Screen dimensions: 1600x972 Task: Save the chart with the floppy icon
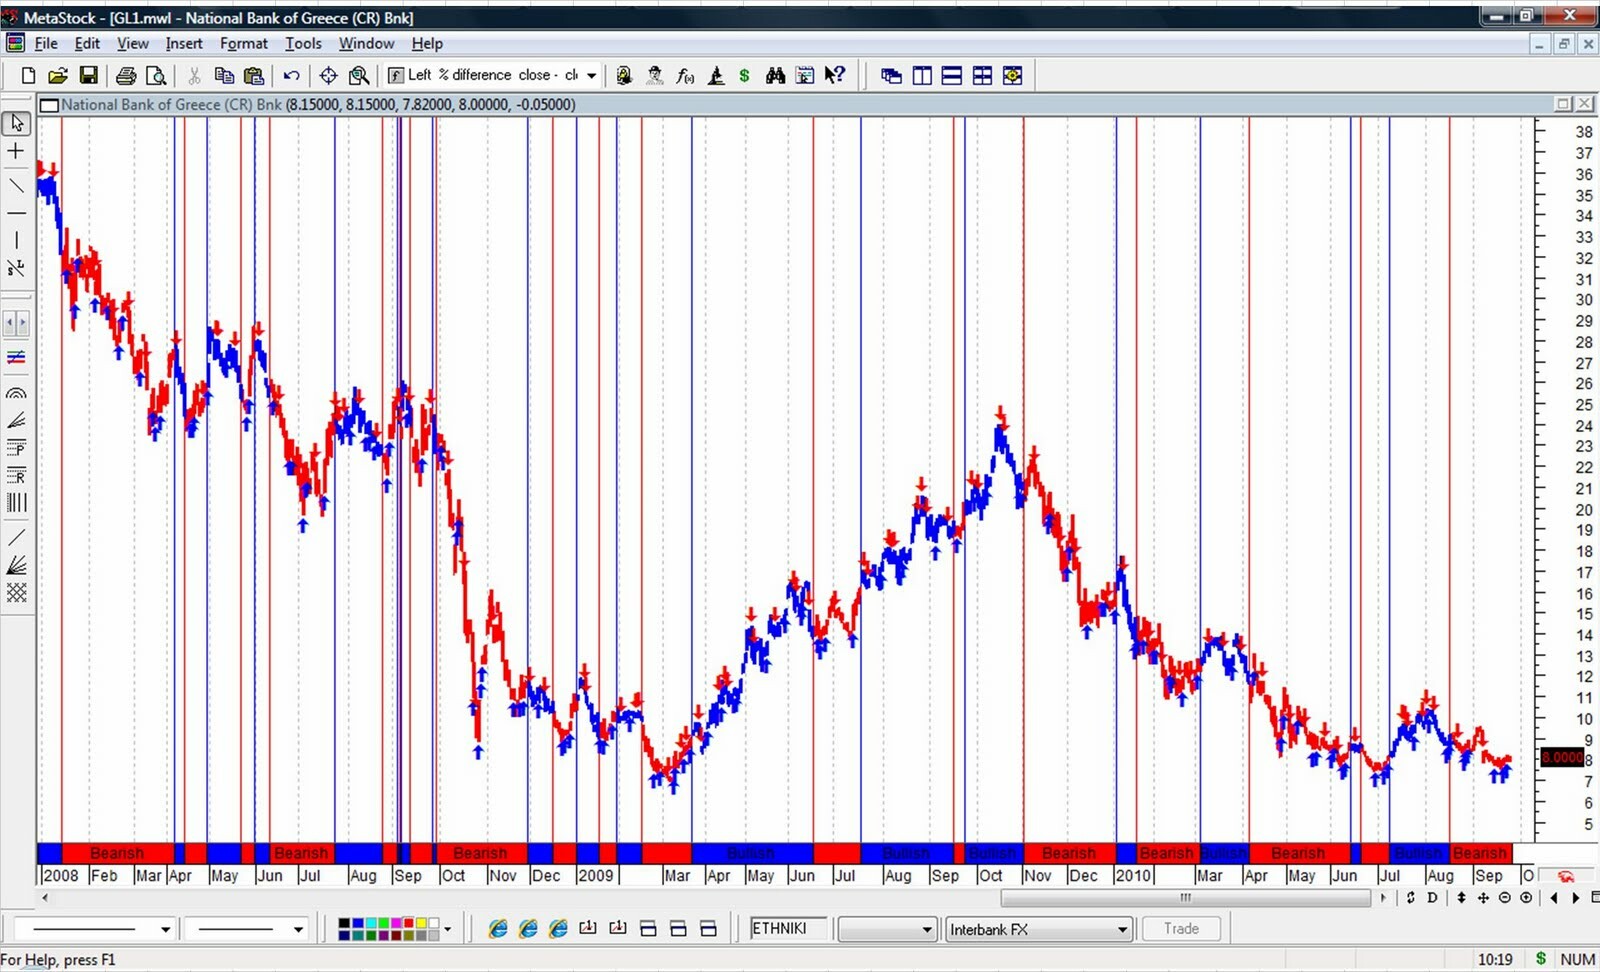point(89,76)
